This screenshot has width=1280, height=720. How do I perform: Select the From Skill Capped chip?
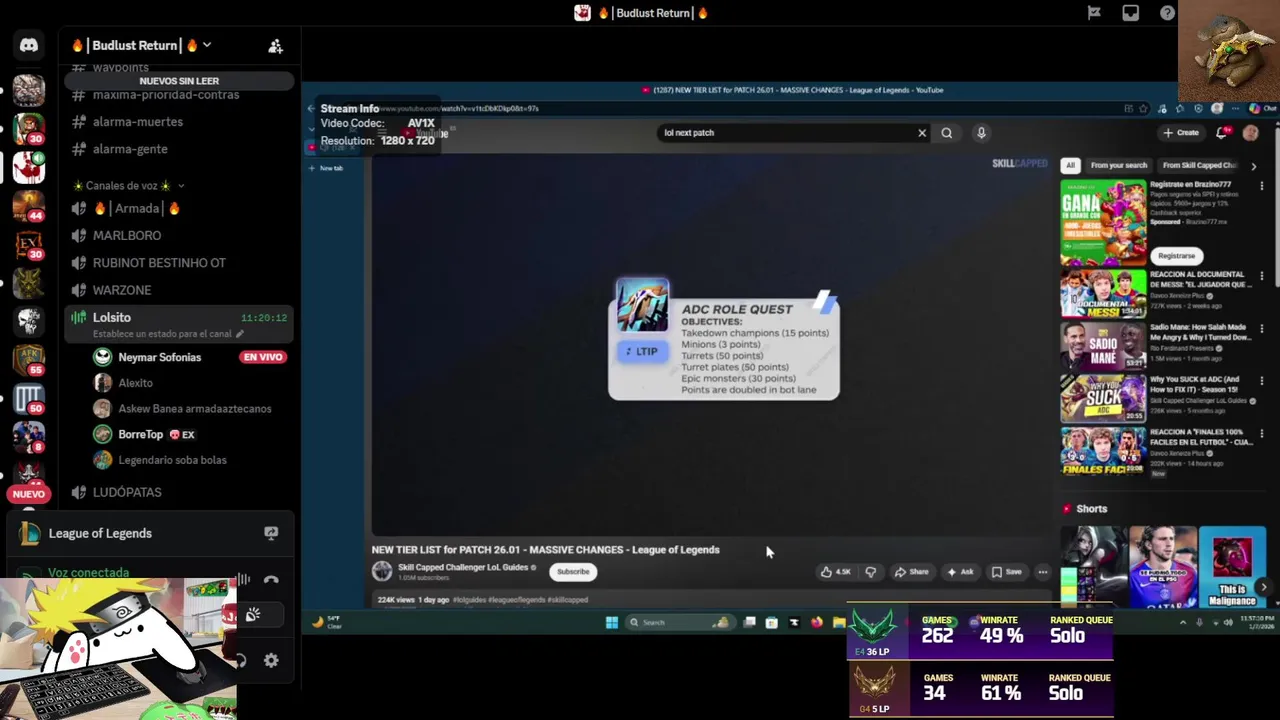point(1199,165)
